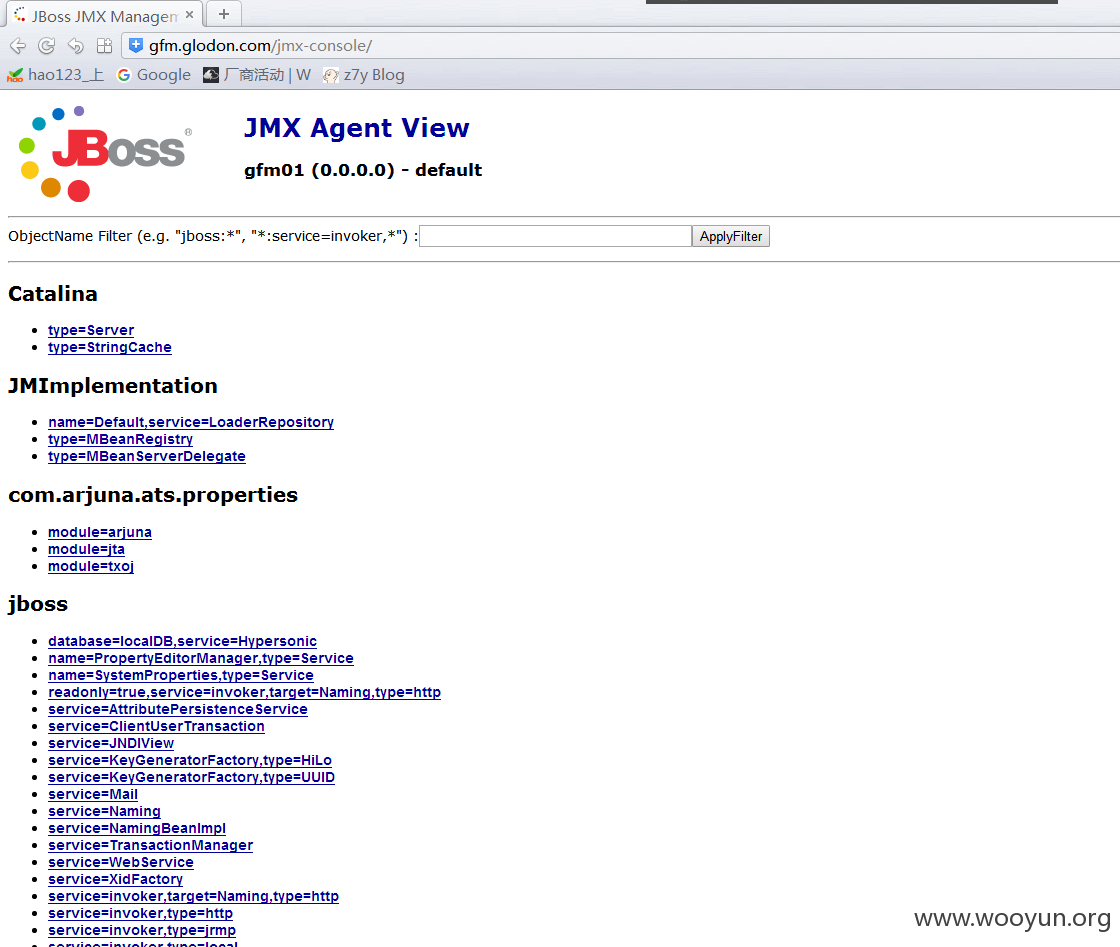Open type=StringCache link
The image size is (1120, 947).
(x=109, y=347)
